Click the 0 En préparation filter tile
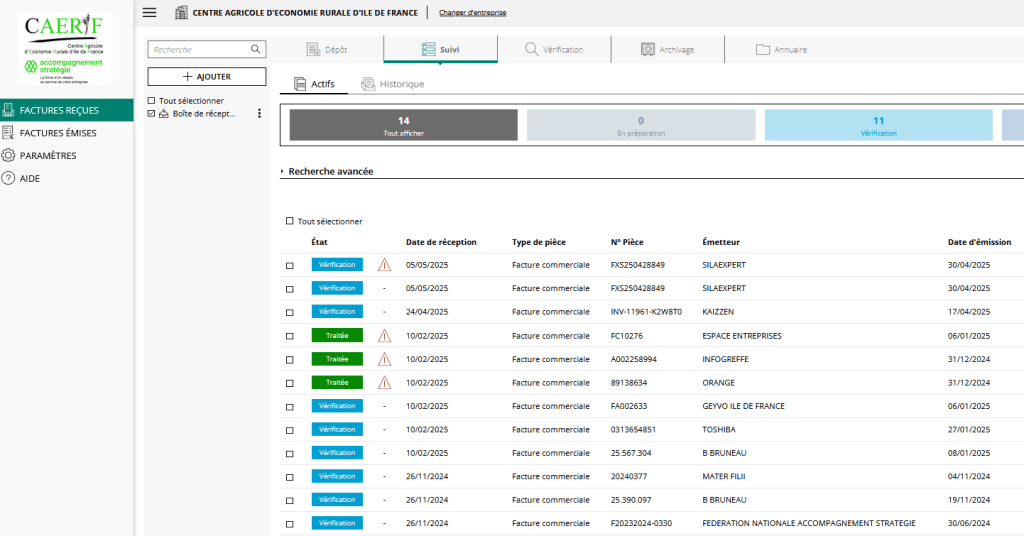This screenshot has height=536, width=1024. tap(641, 125)
